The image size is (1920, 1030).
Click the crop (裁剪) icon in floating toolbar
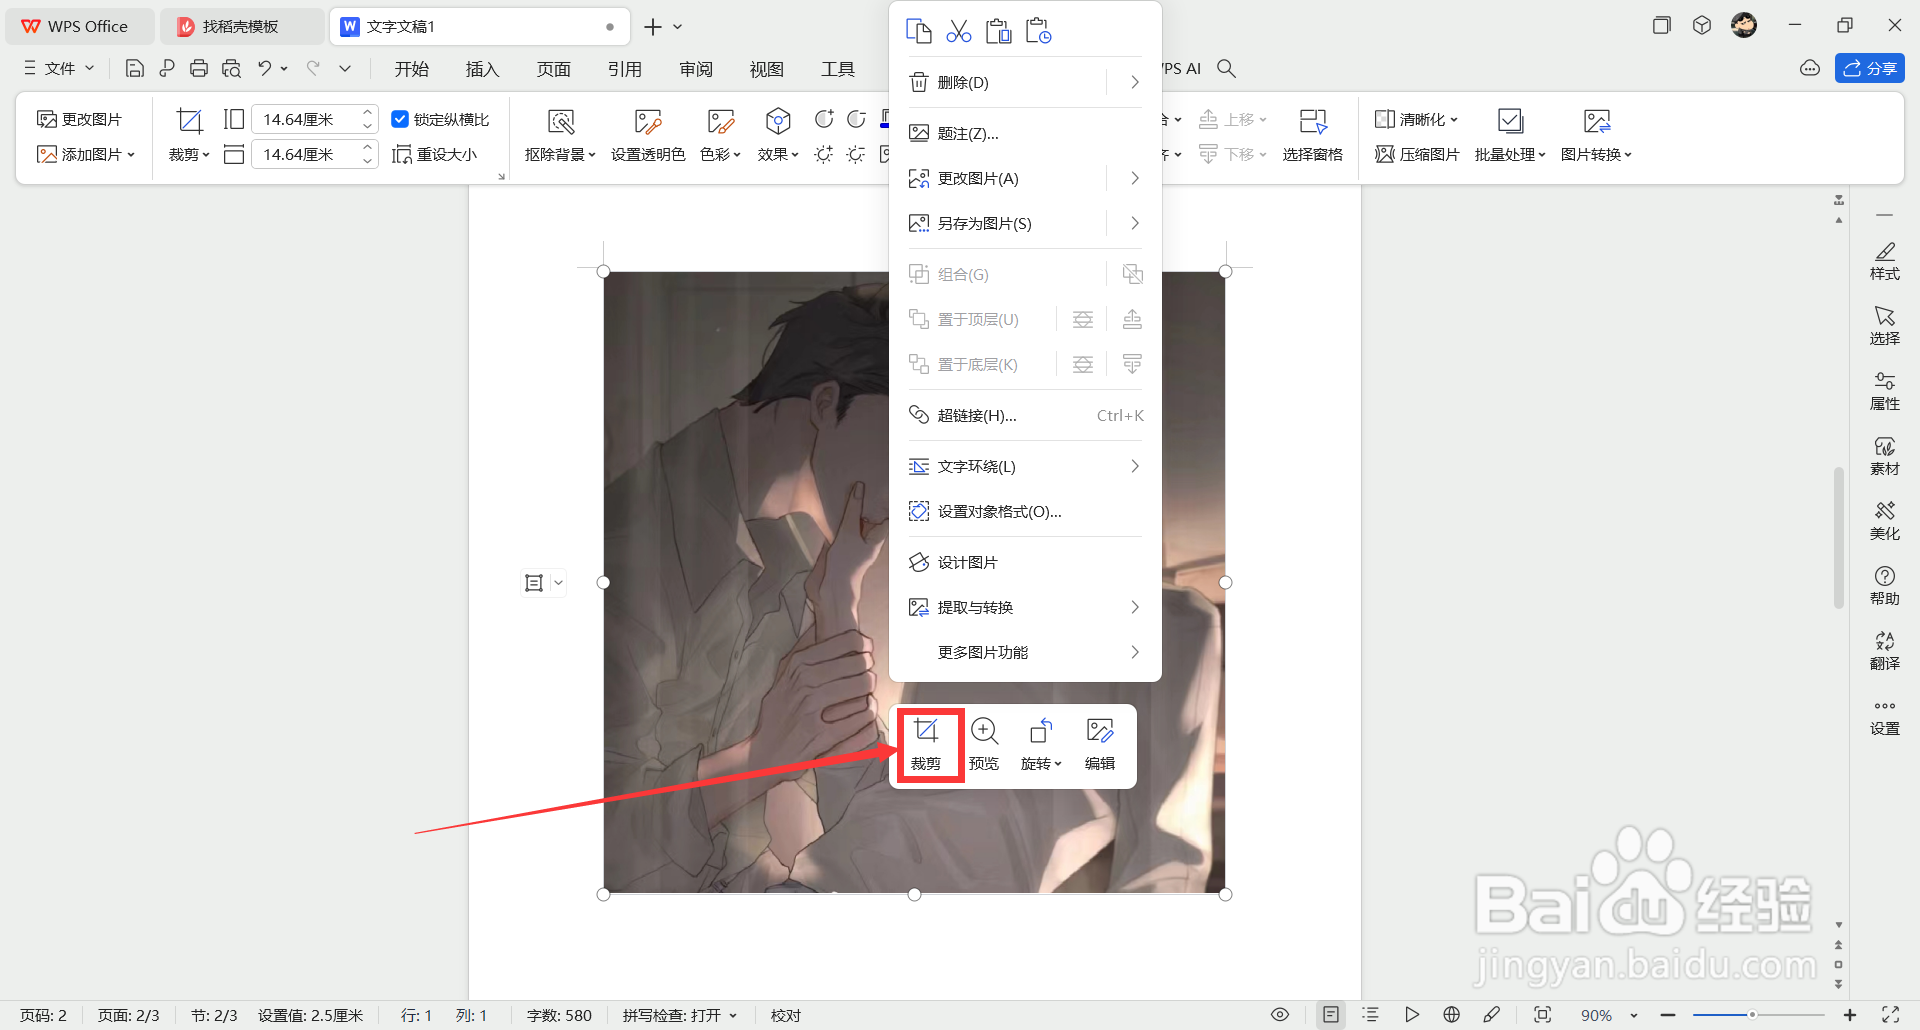(x=926, y=731)
